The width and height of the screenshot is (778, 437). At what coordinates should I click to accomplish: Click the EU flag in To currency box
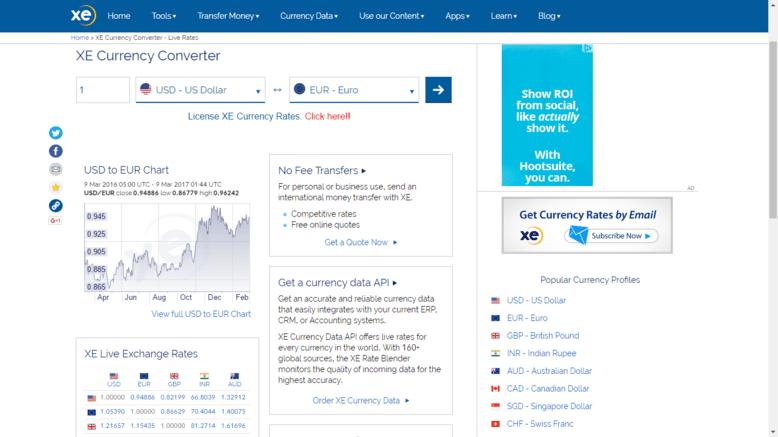(x=299, y=89)
